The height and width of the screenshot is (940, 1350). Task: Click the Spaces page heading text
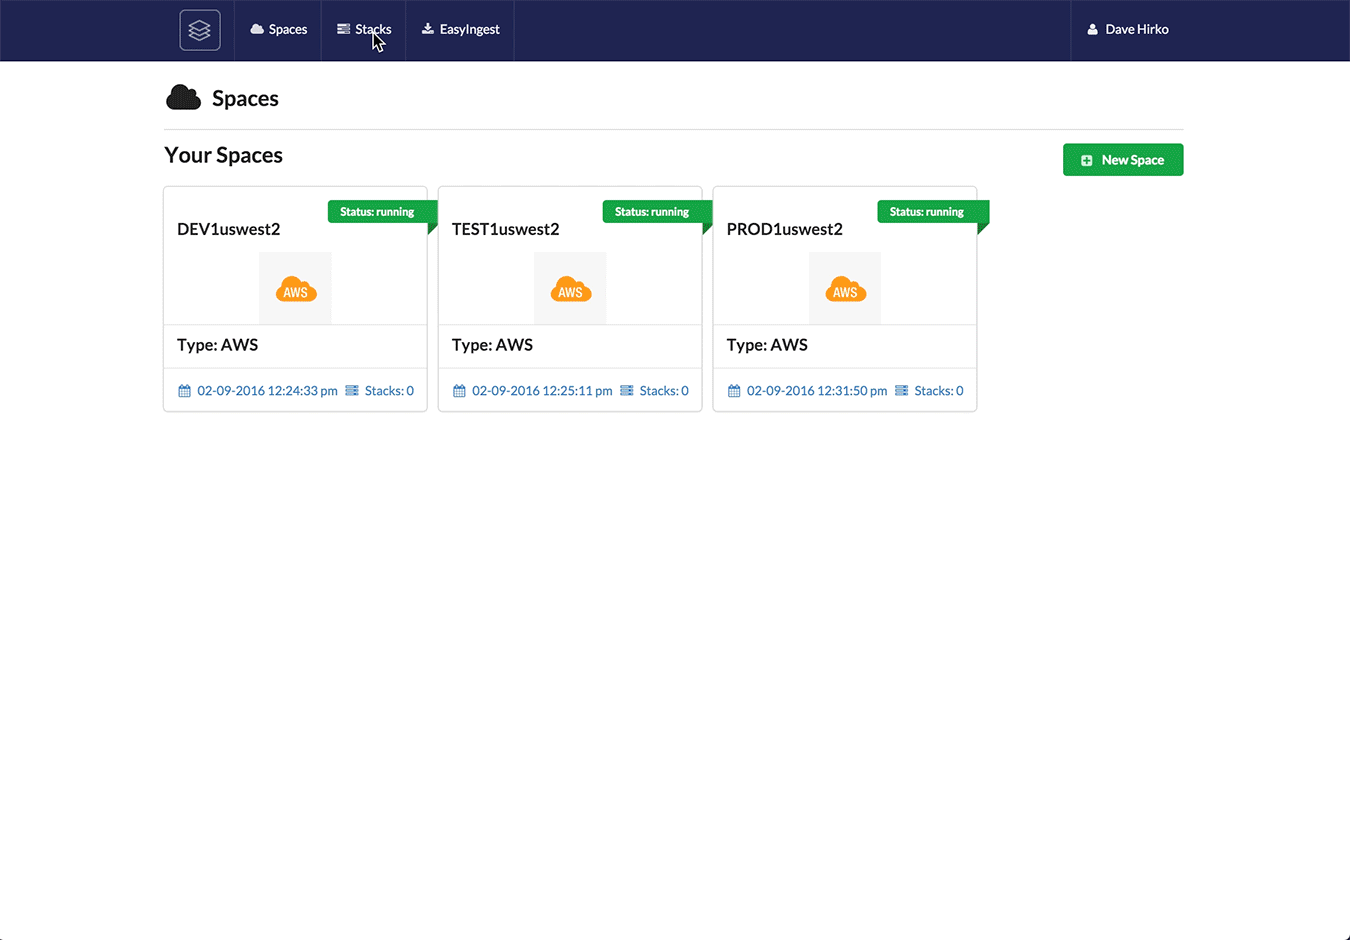pyautogui.click(x=245, y=99)
